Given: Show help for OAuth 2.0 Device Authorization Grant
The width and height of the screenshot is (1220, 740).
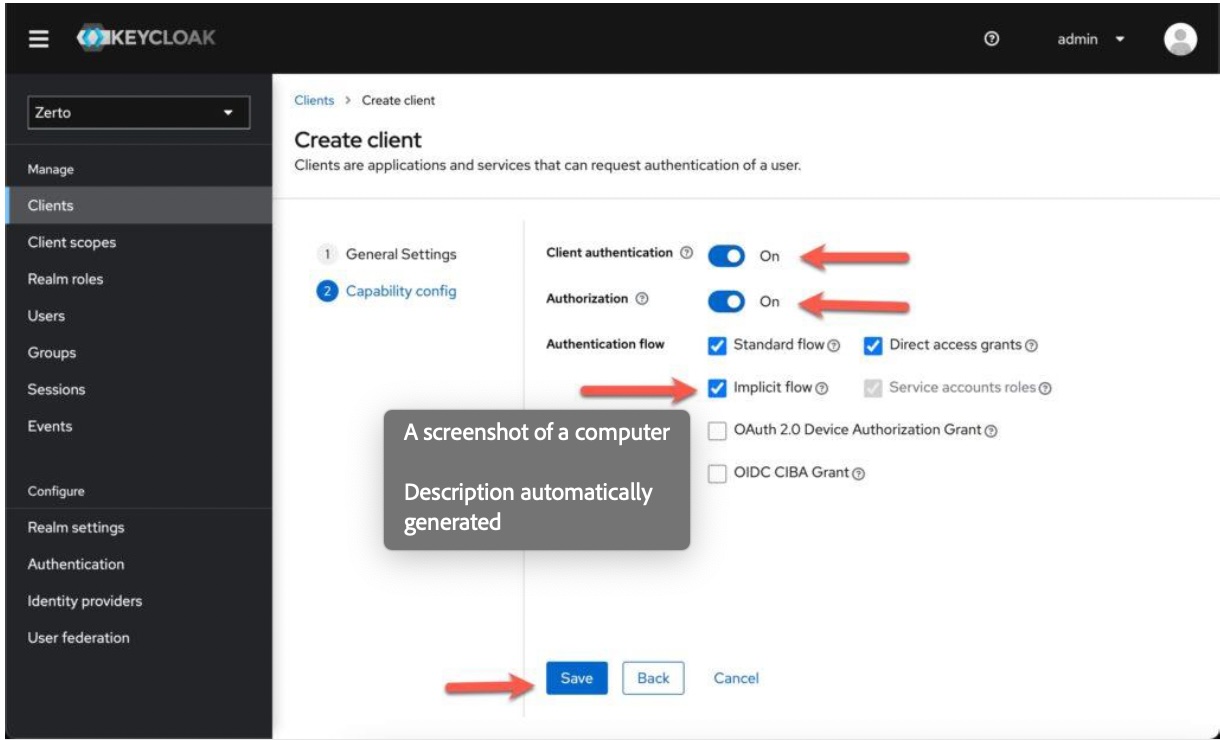Looking at the screenshot, I should tap(991, 432).
